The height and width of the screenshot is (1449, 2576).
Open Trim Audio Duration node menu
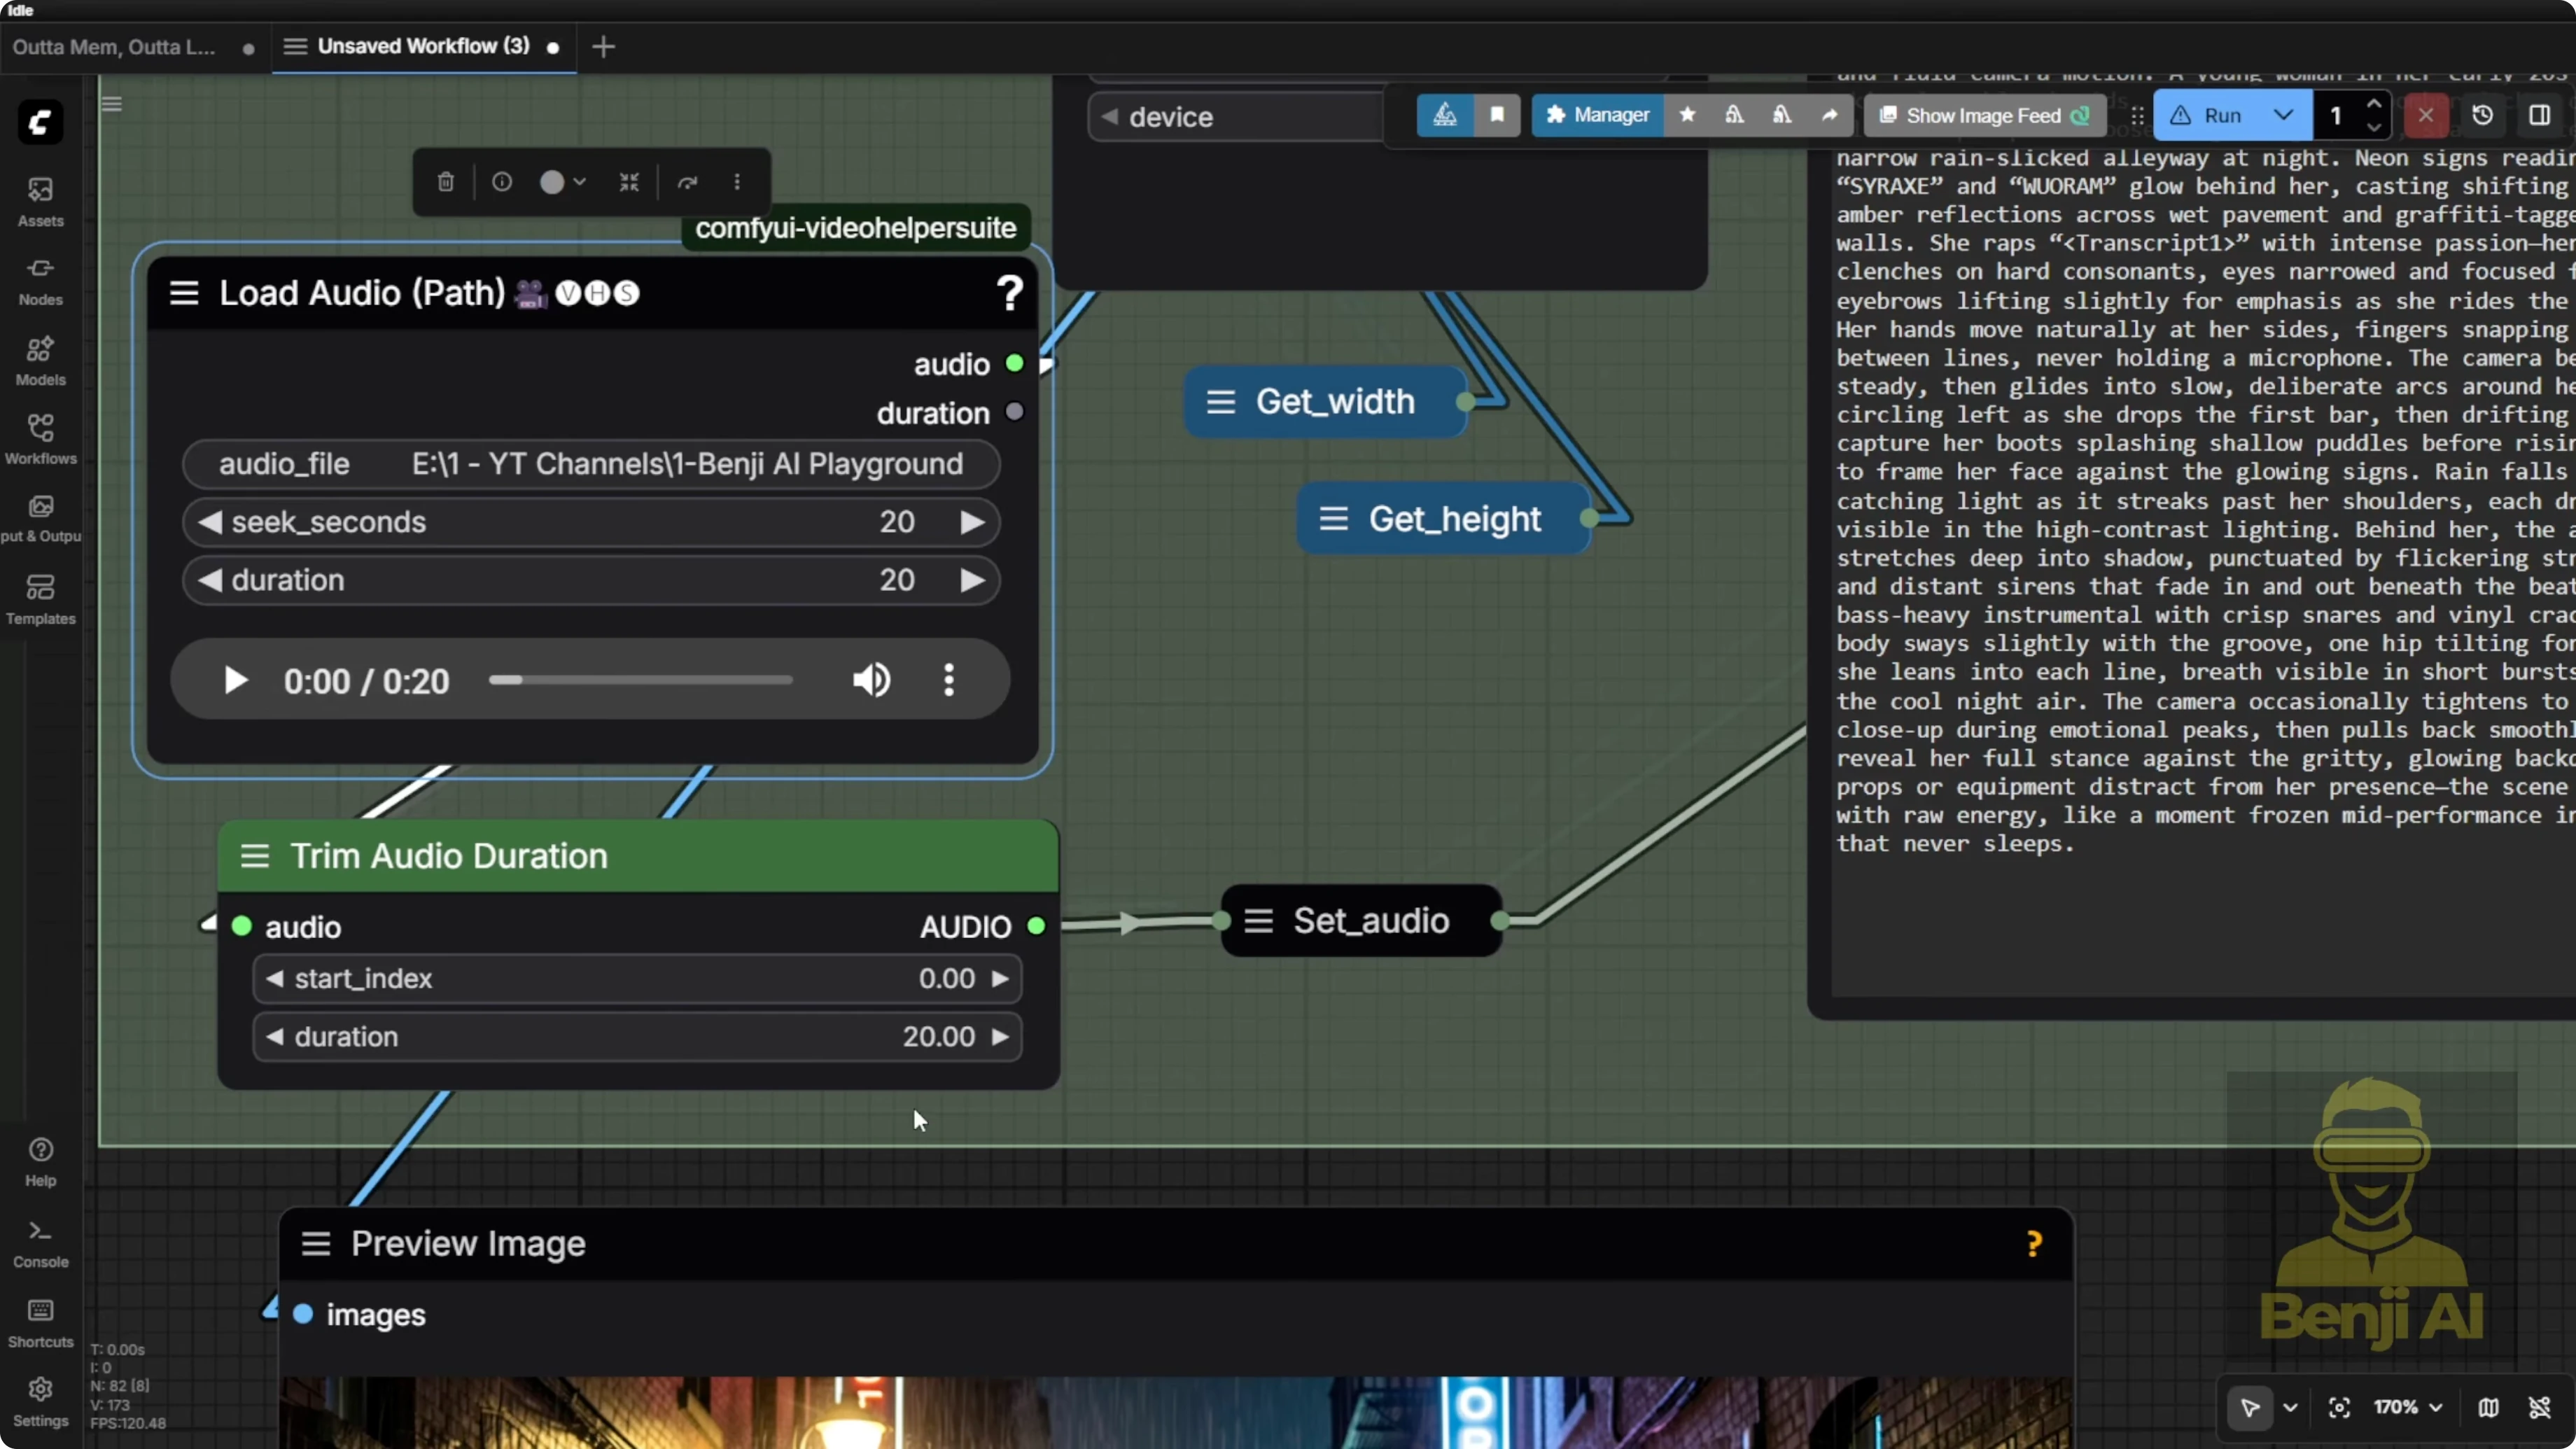(255, 856)
